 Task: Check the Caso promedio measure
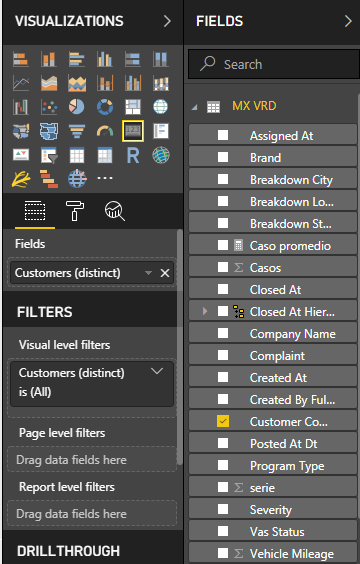click(223, 245)
